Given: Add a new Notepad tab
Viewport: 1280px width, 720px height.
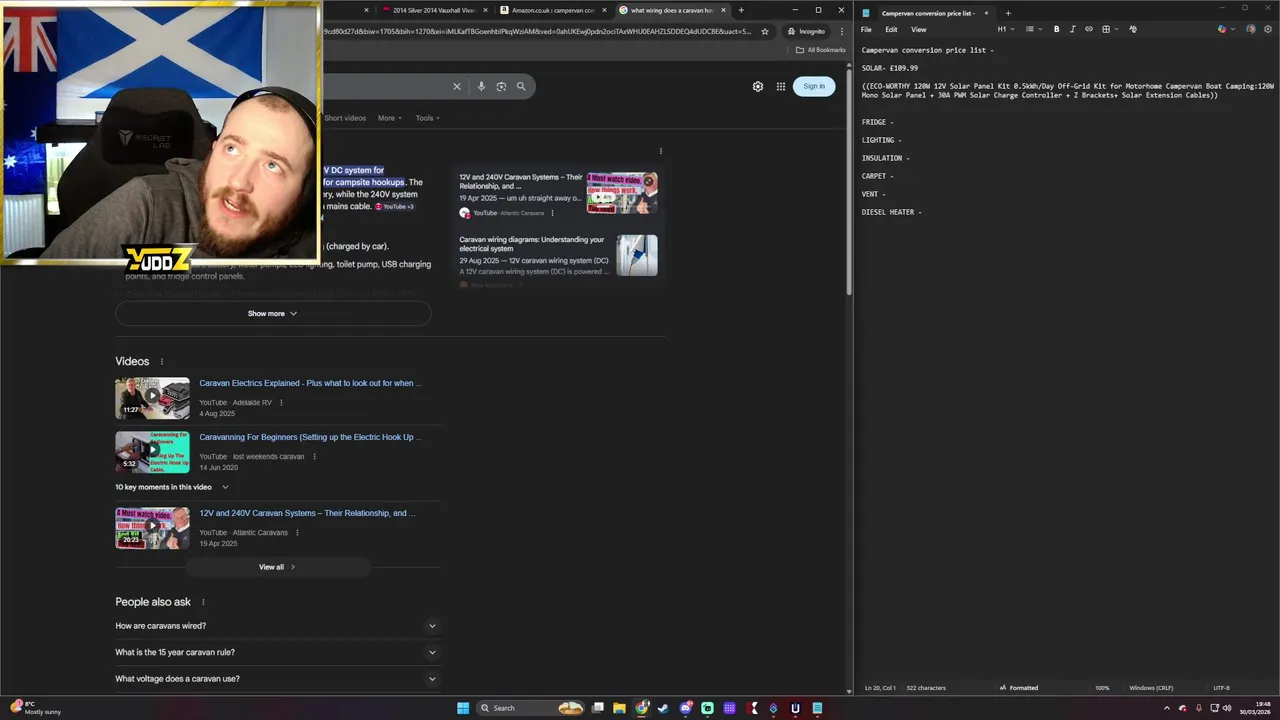Looking at the screenshot, I should 1008,13.
